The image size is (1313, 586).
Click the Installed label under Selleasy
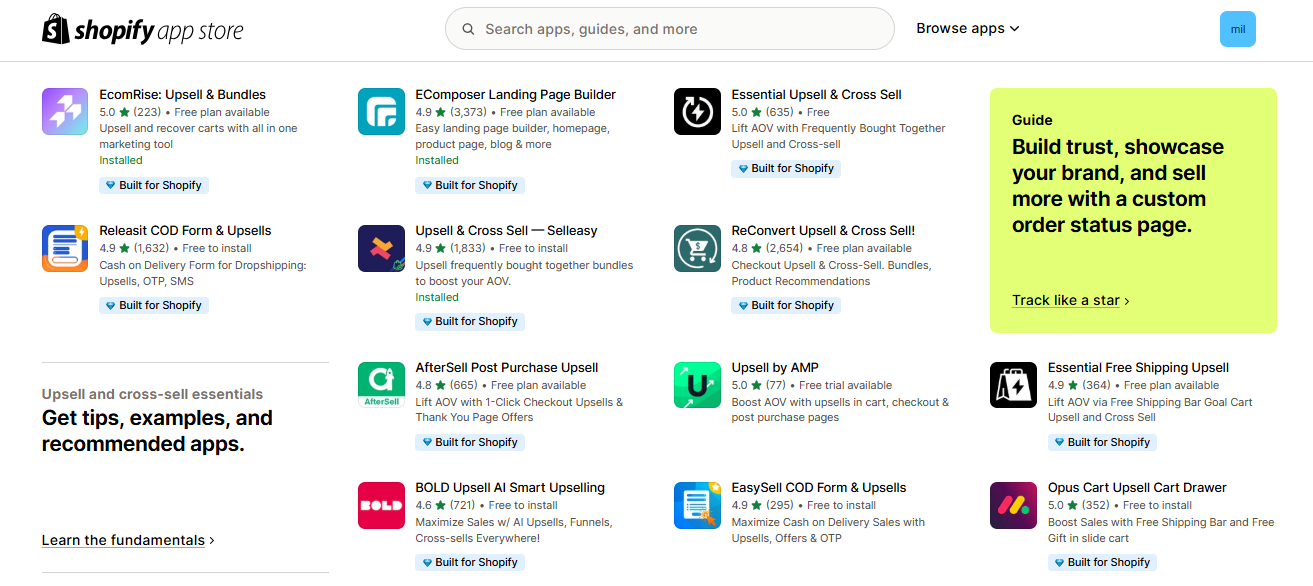437,297
